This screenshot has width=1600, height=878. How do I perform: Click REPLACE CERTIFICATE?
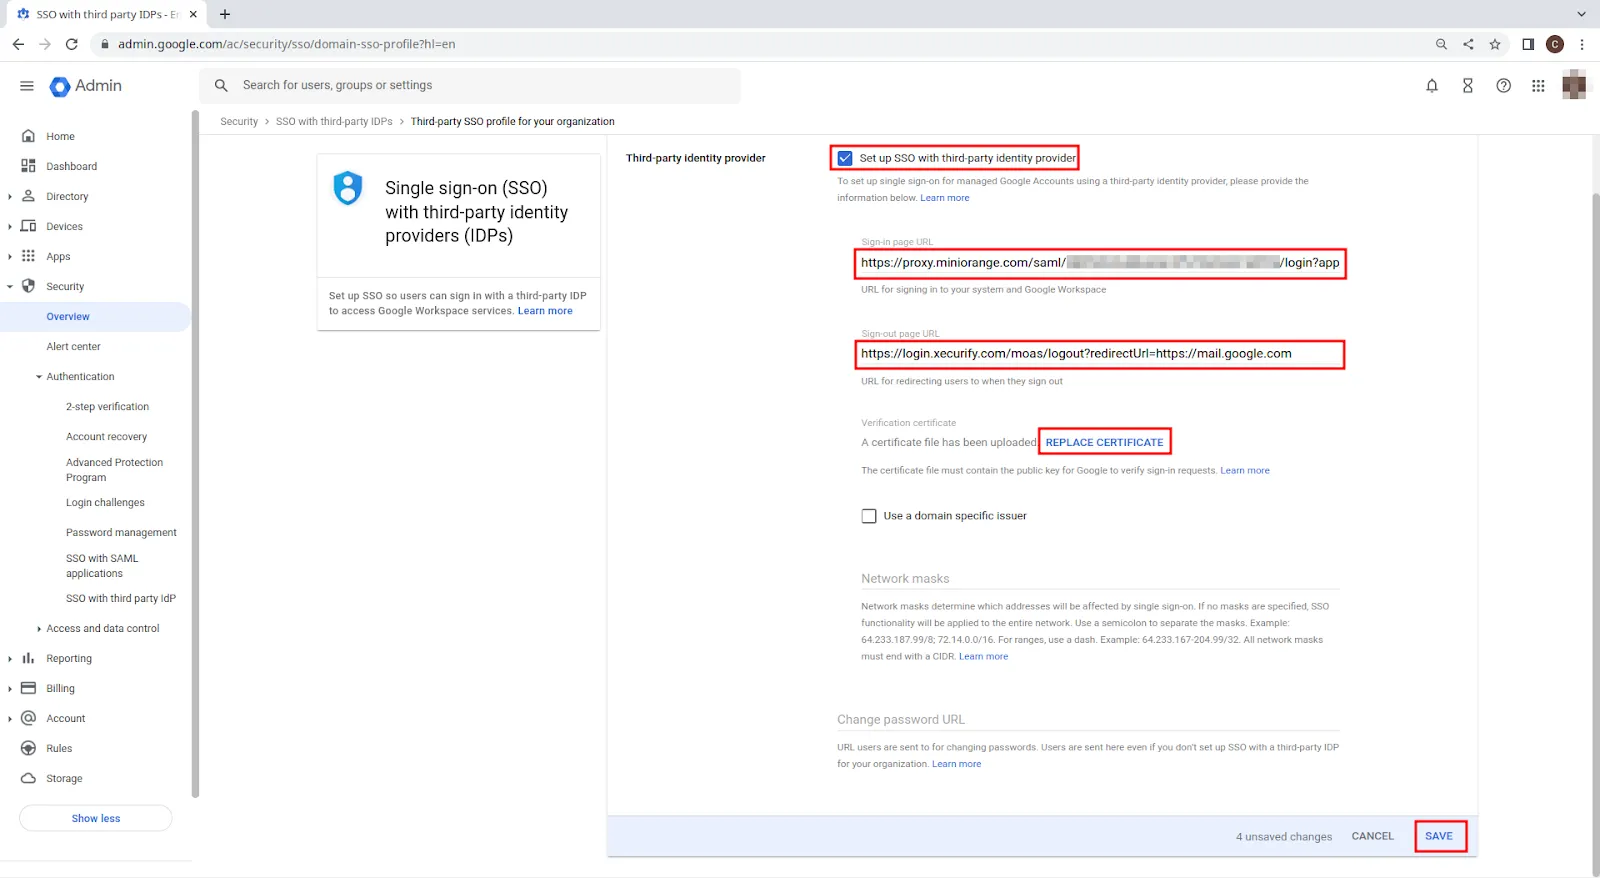point(1104,442)
